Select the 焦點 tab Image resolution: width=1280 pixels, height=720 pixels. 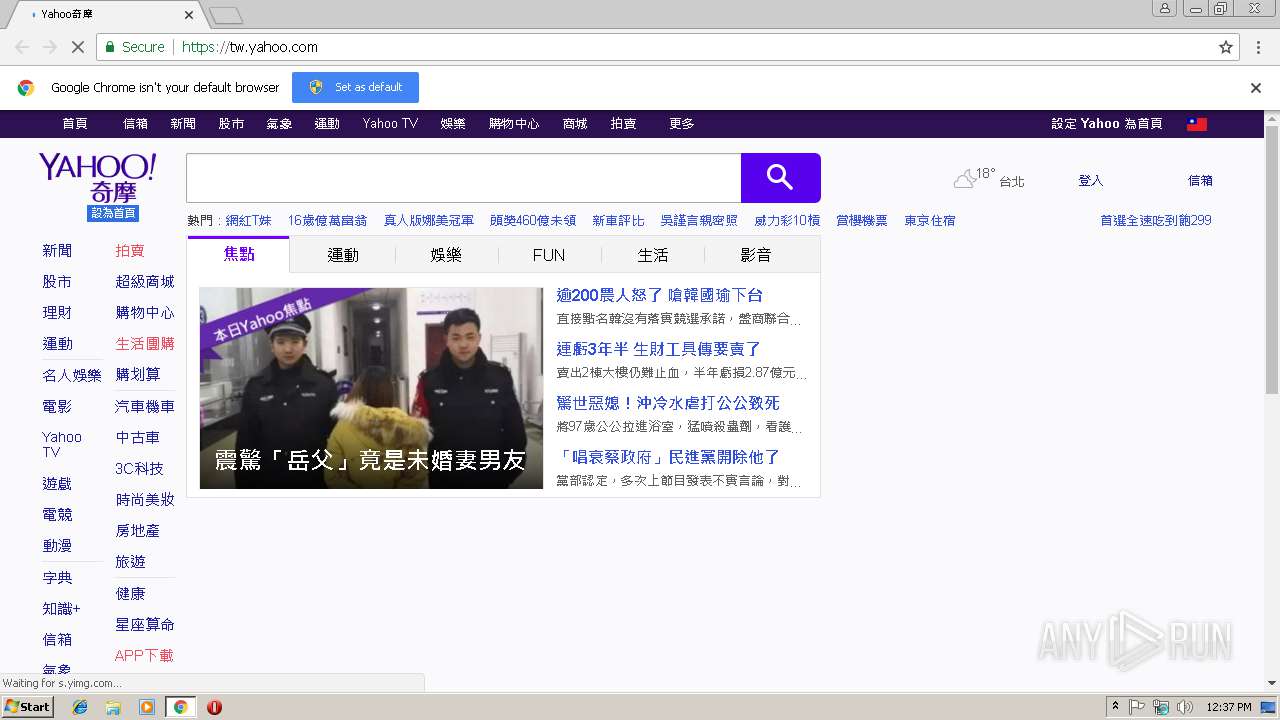click(239, 254)
